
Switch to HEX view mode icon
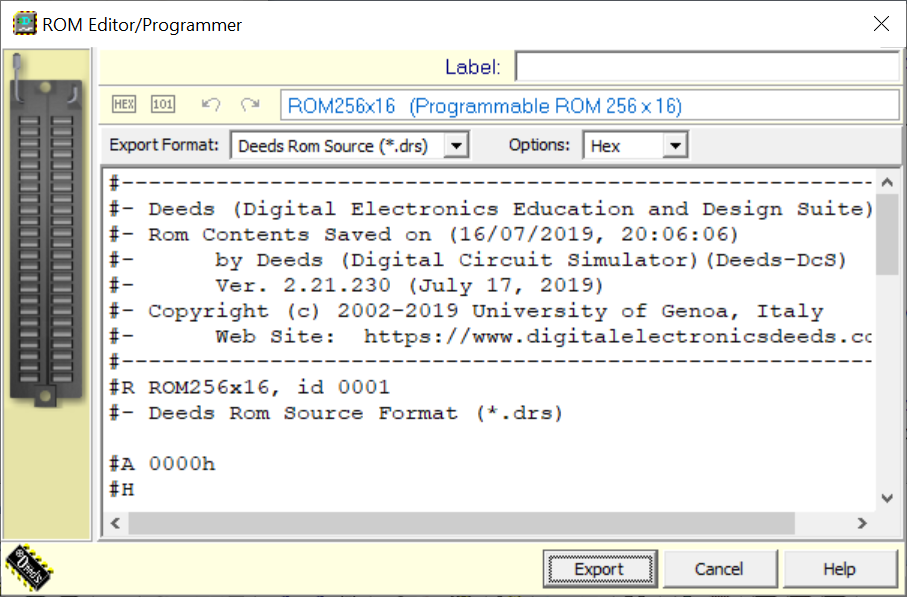pyautogui.click(x=124, y=104)
